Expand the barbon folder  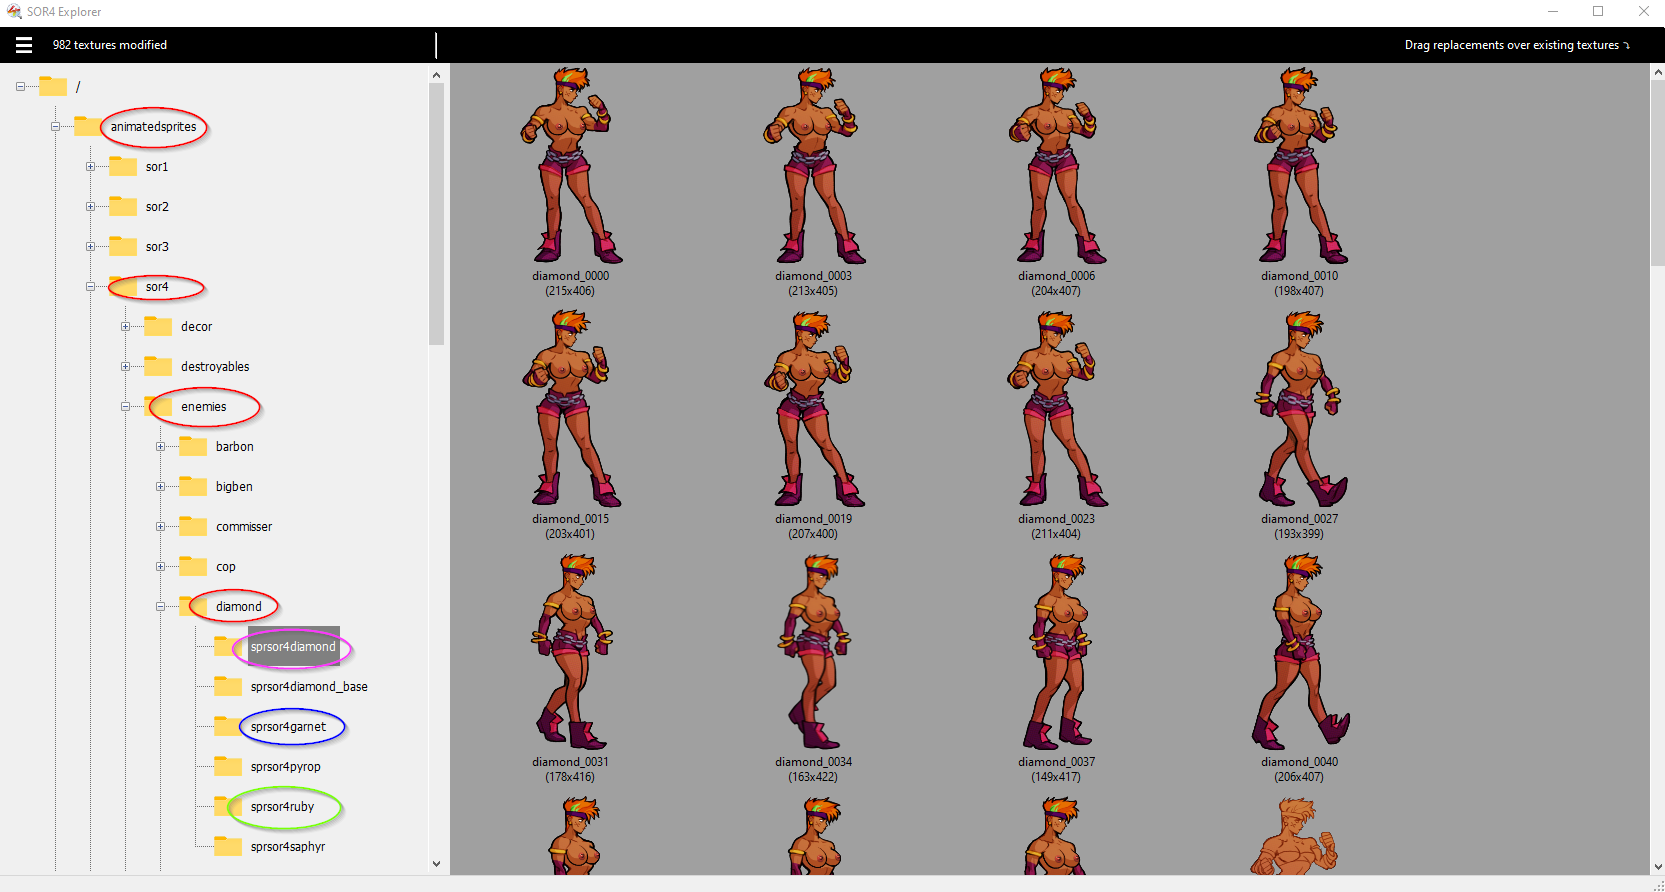[160, 447]
